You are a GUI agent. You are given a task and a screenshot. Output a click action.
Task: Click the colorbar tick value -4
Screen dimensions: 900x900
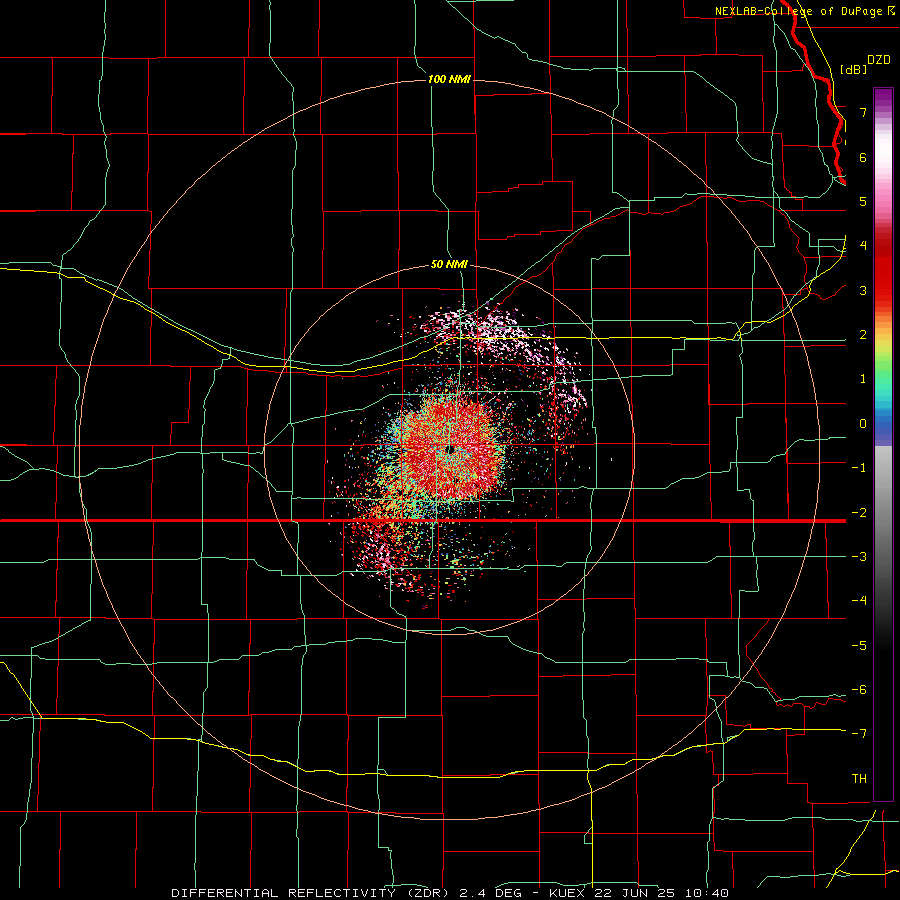(x=859, y=601)
